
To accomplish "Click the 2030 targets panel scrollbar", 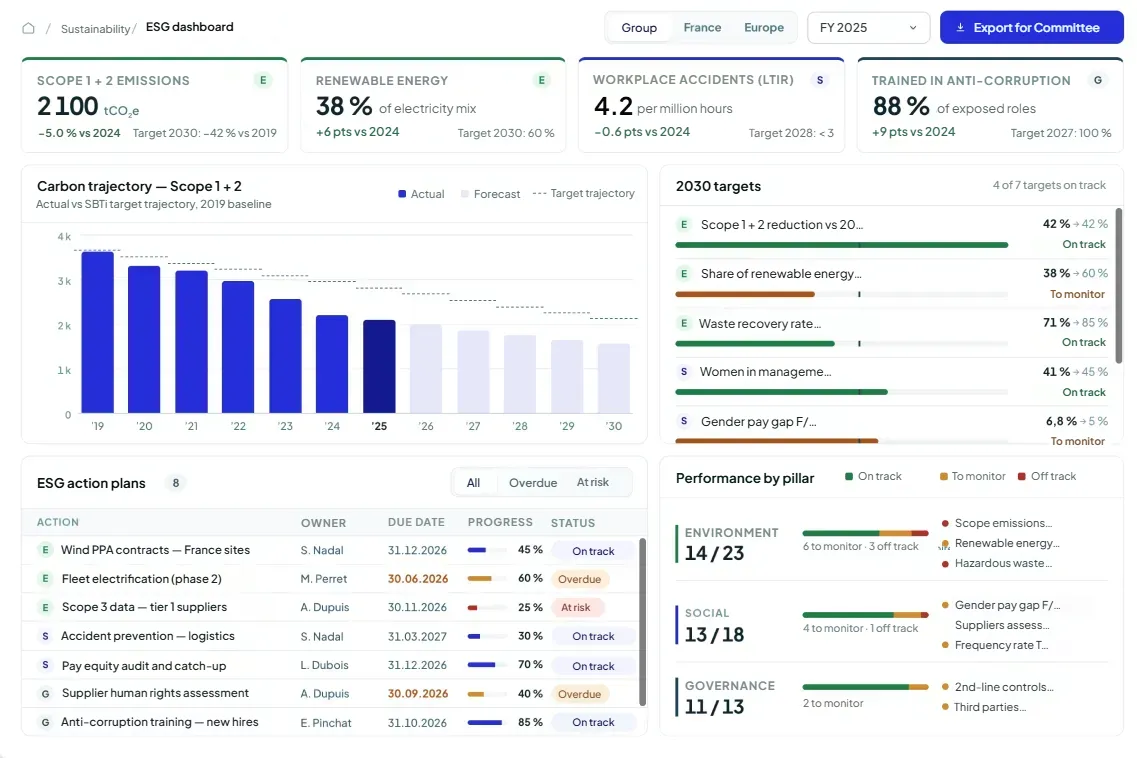I will [x=1118, y=287].
